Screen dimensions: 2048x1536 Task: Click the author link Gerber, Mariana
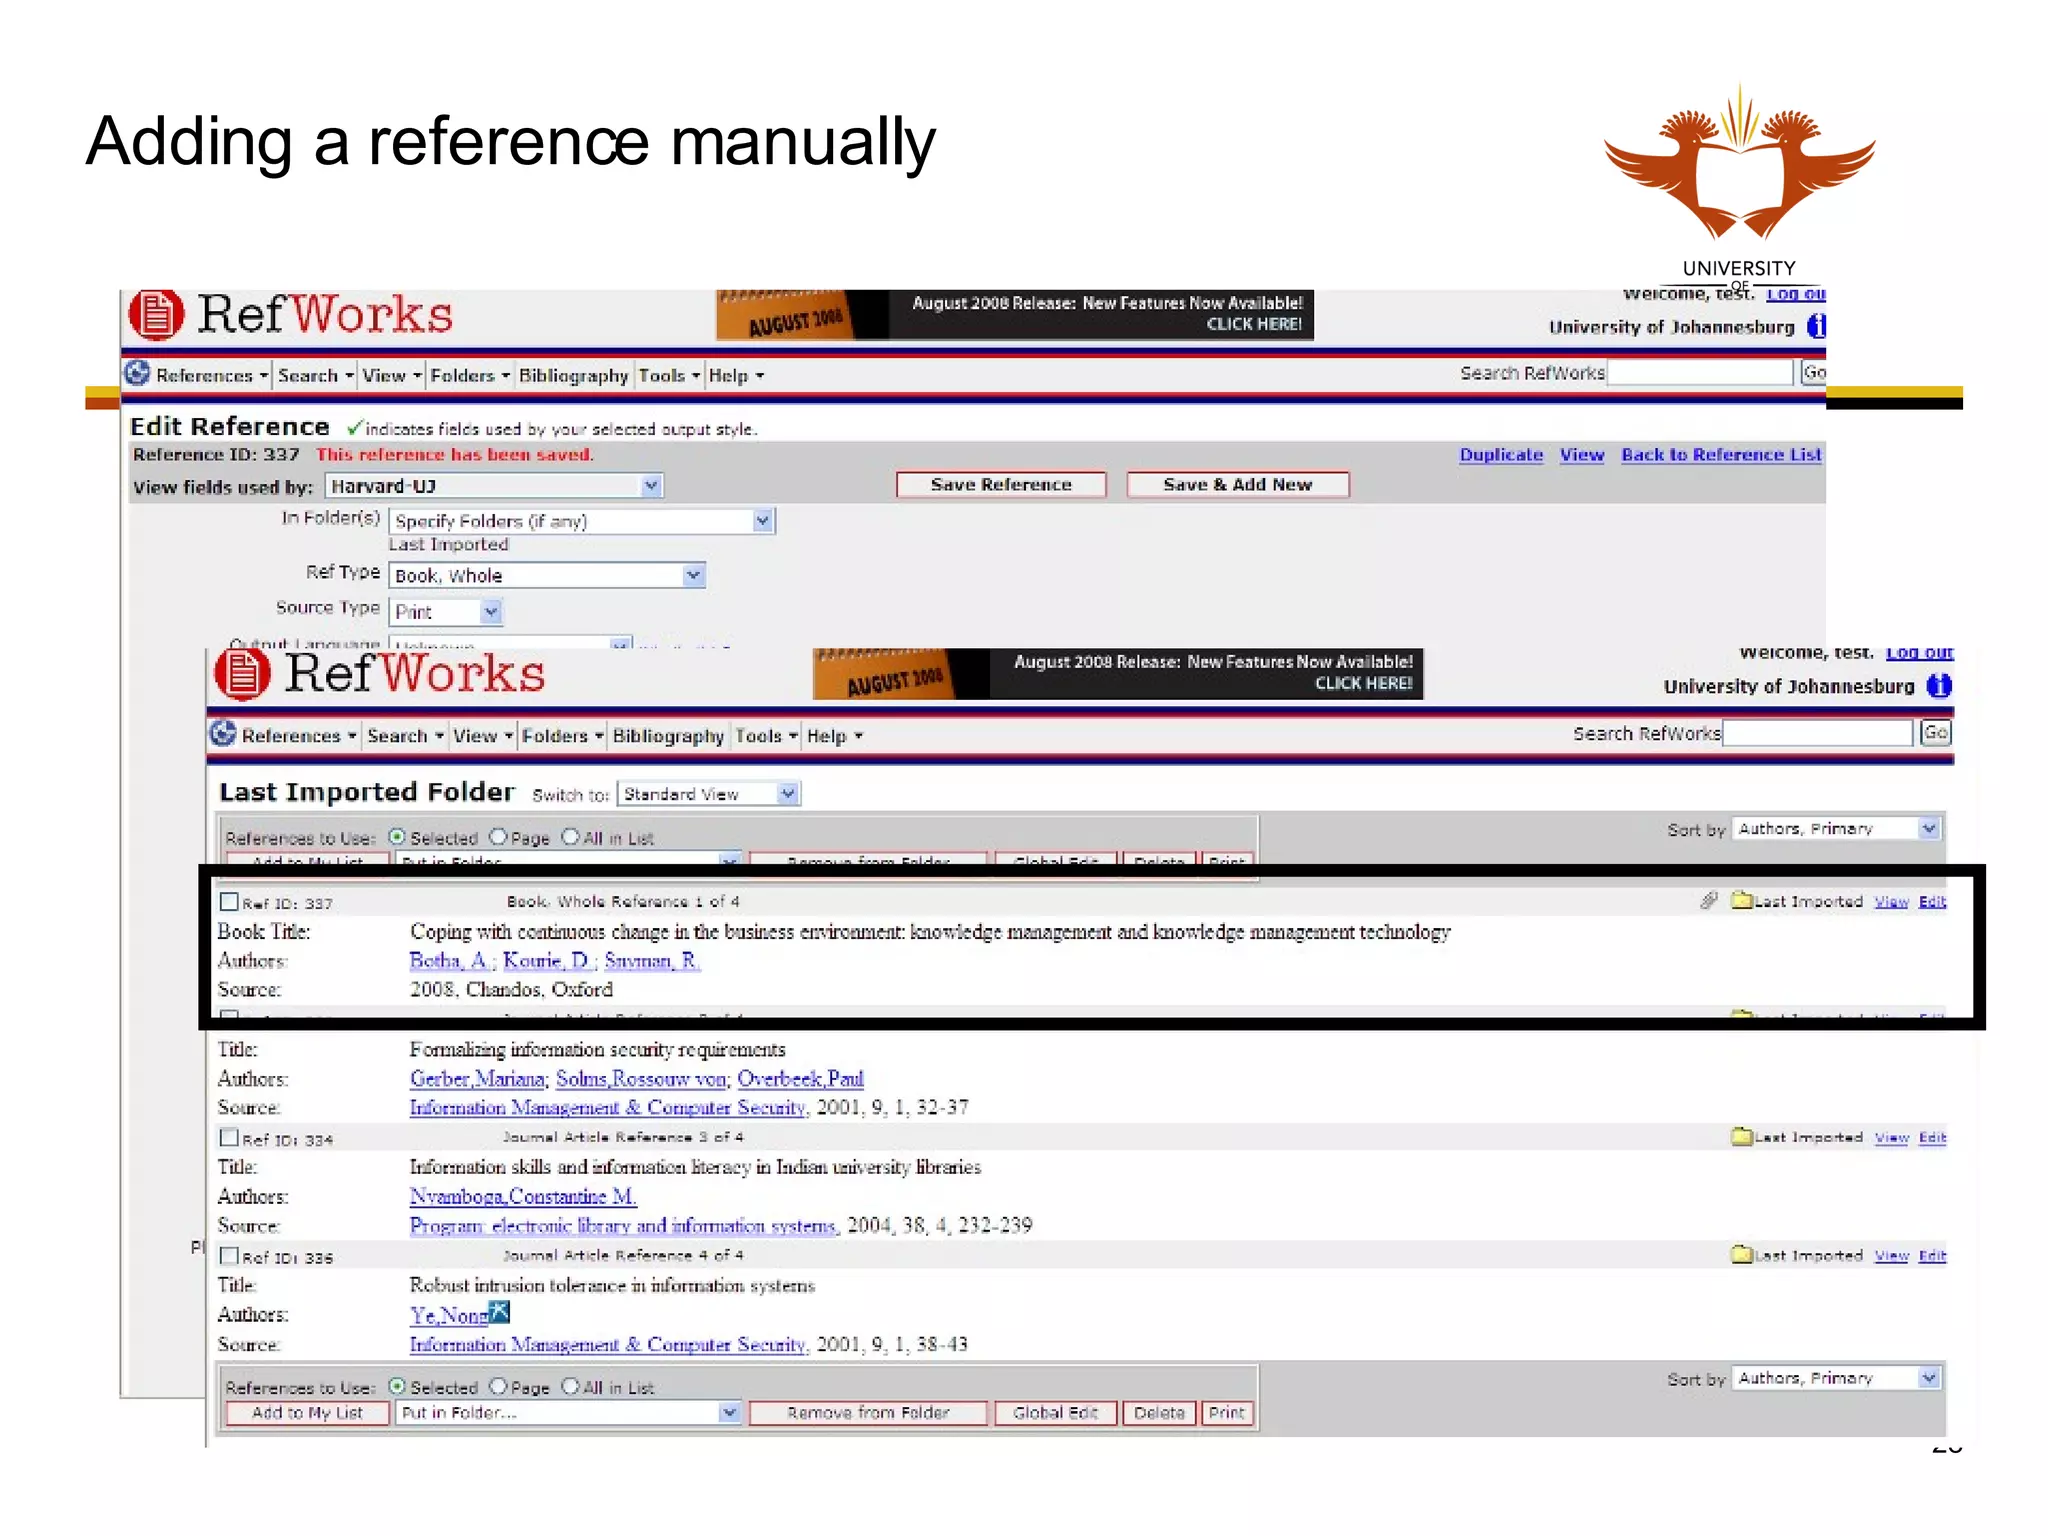477,1079
